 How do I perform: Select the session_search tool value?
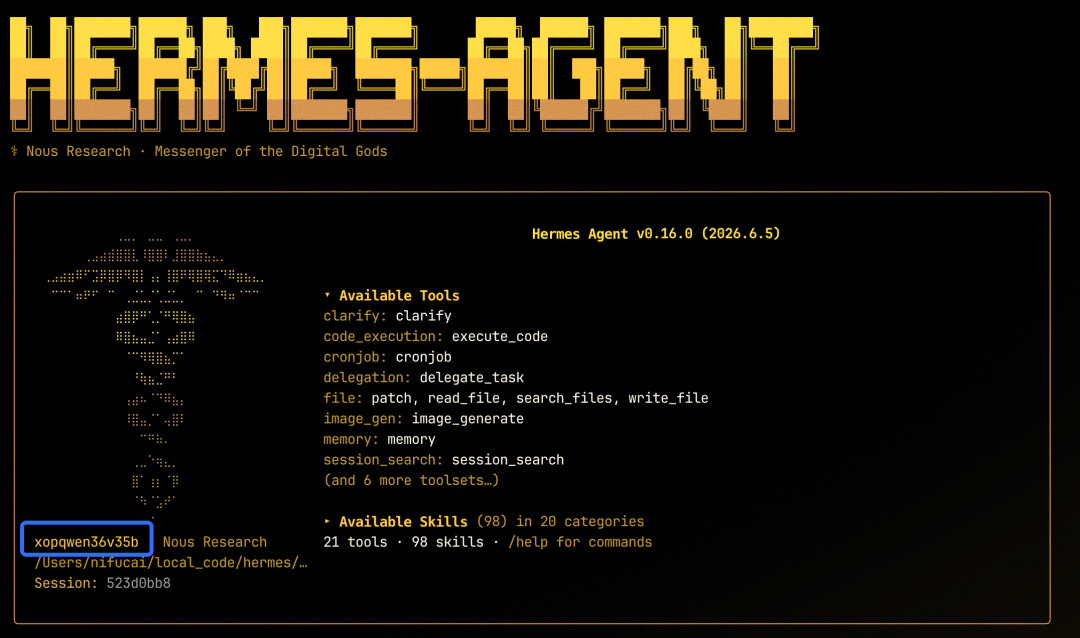tap(508, 460)
